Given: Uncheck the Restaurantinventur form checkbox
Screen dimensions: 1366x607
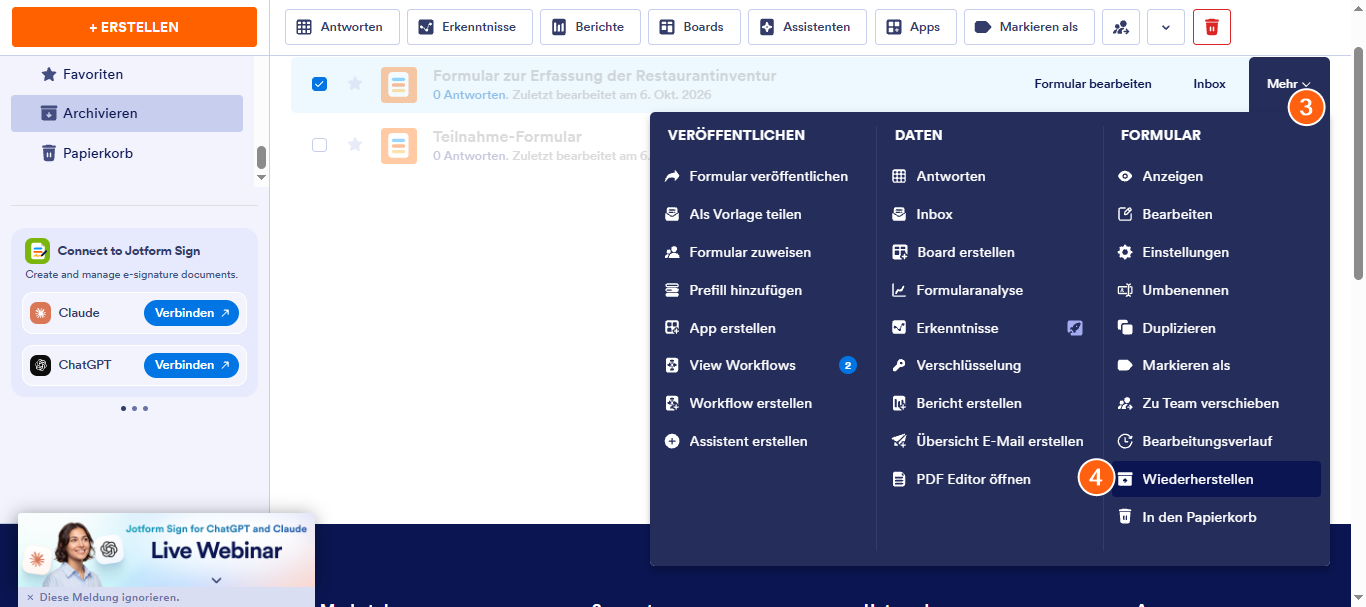Looking at the screenshot, I should (320, 84).
